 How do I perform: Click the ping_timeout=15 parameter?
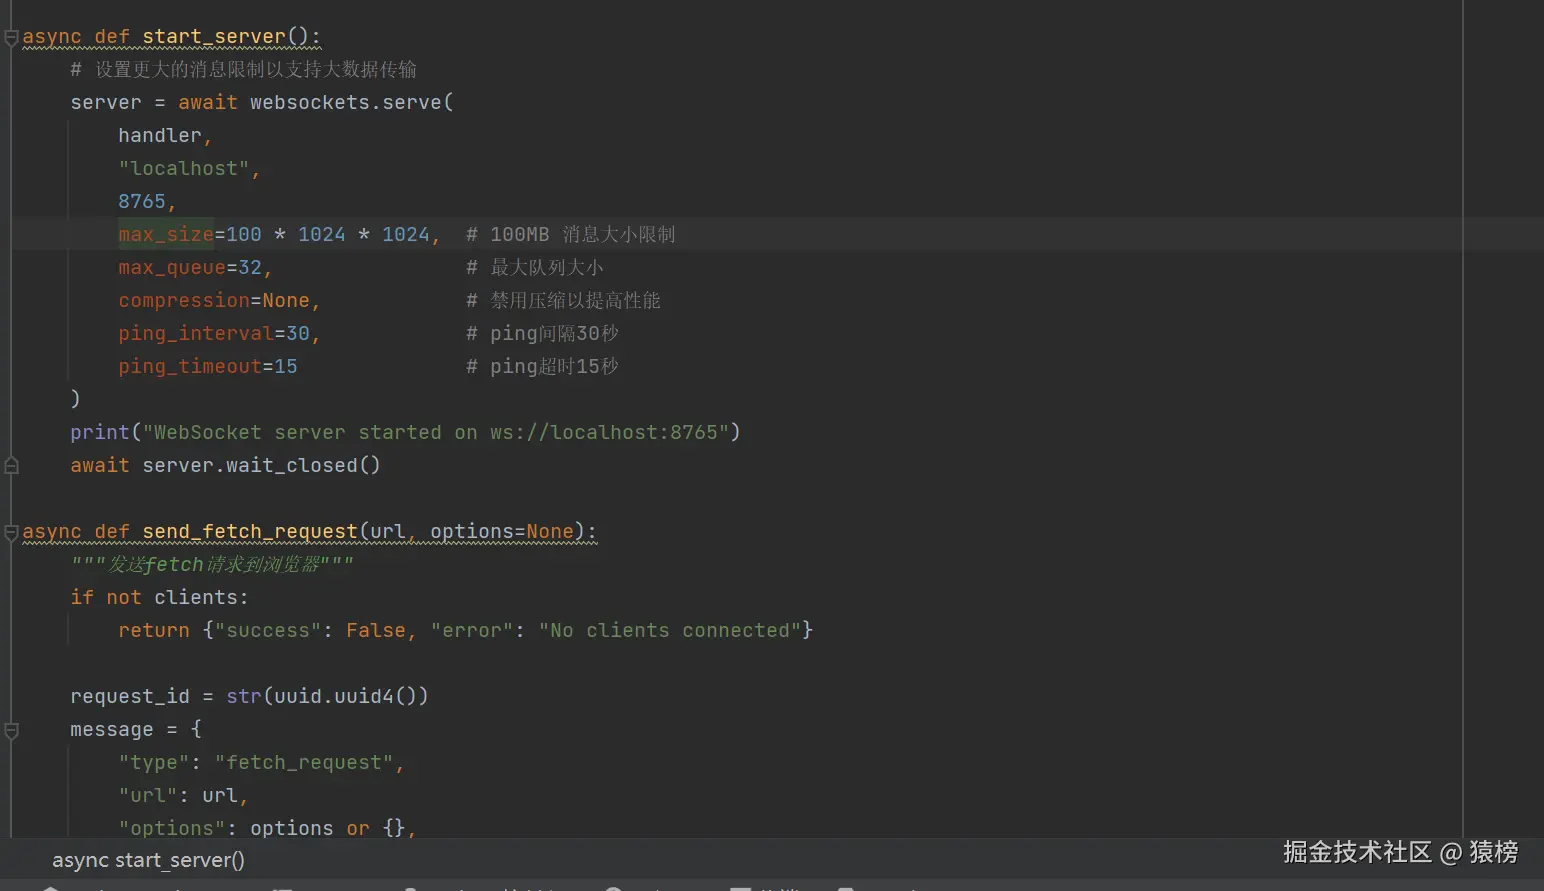tap(208, 366)
